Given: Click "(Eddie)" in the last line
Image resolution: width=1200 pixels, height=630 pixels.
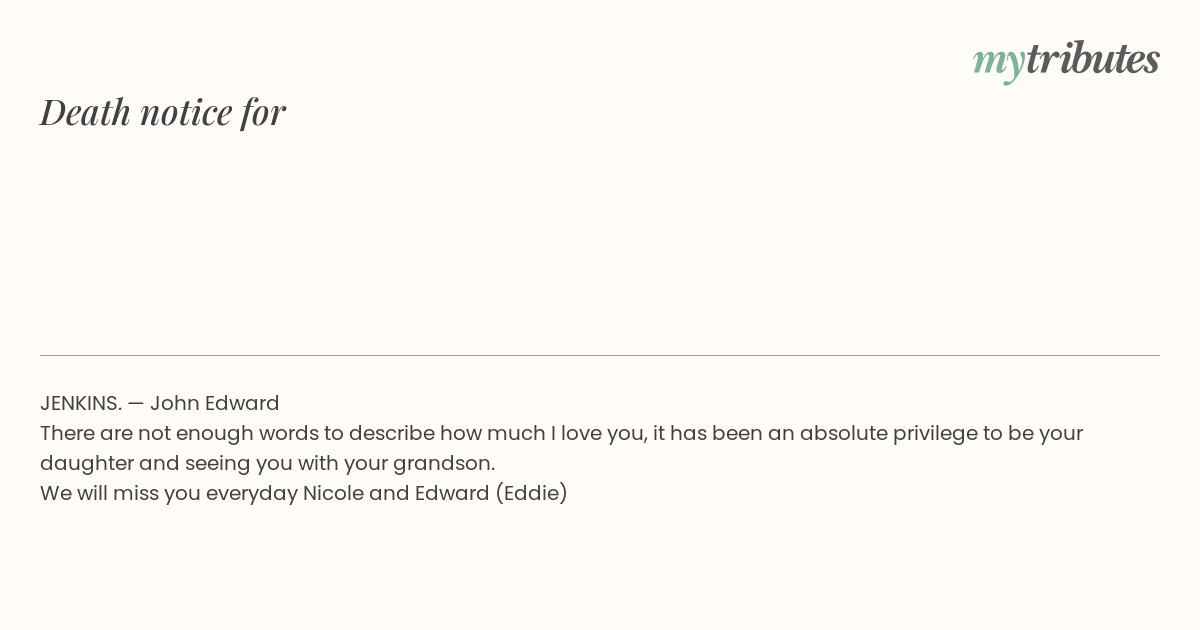Looking at the screenshot, I should point(531,493).
